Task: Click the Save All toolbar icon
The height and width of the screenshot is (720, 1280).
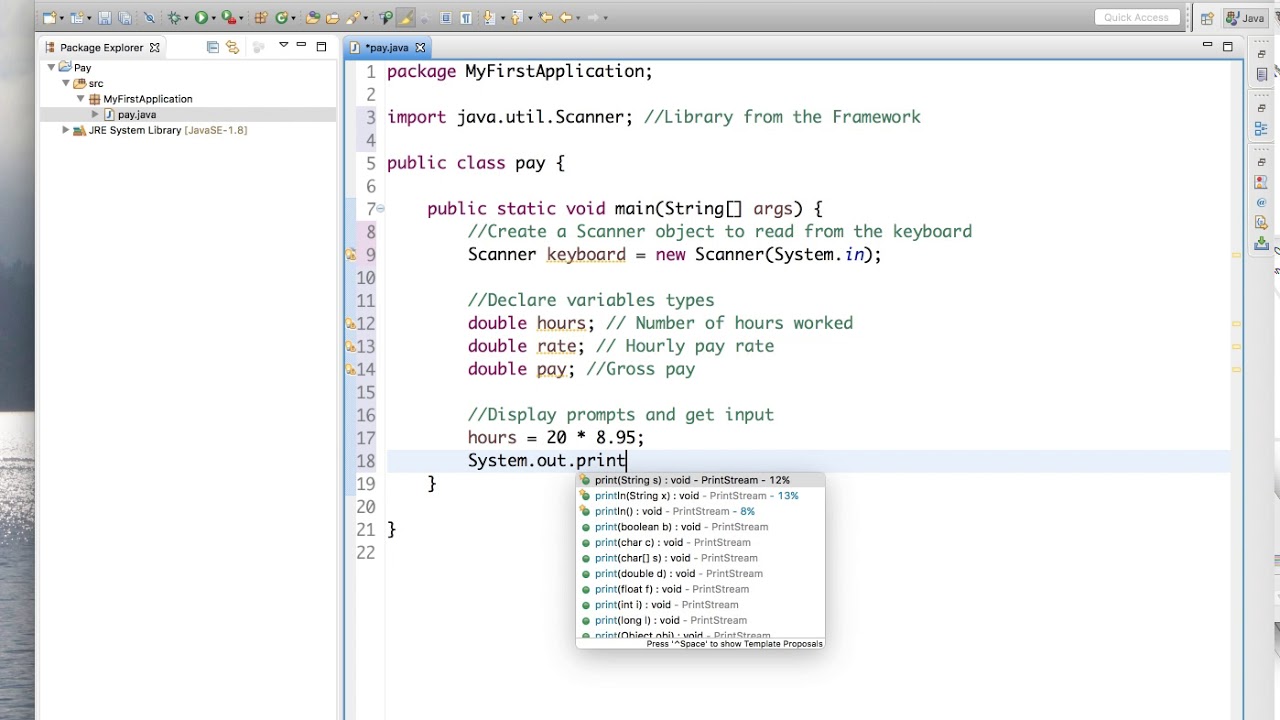Action: coord(124,18)
